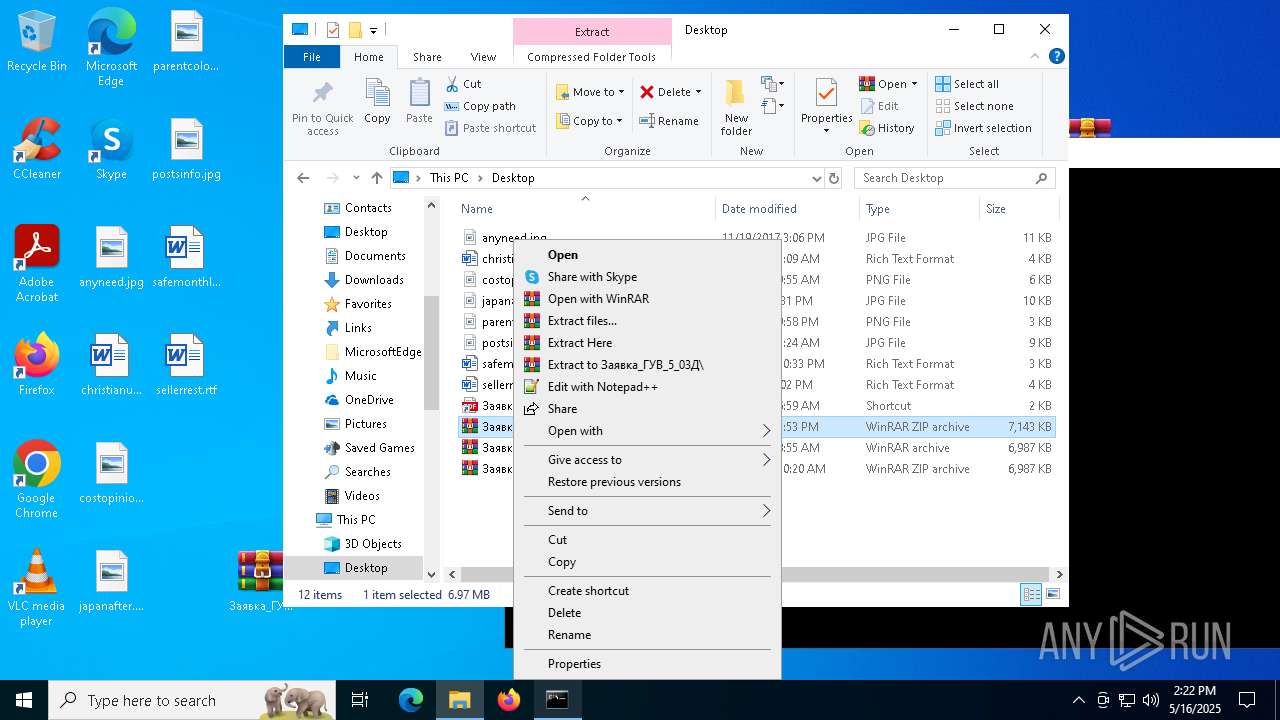Click the Customize Quick Access Toolbar arrow
Screen dimensions: 1280x720
(x=374, y=30)
